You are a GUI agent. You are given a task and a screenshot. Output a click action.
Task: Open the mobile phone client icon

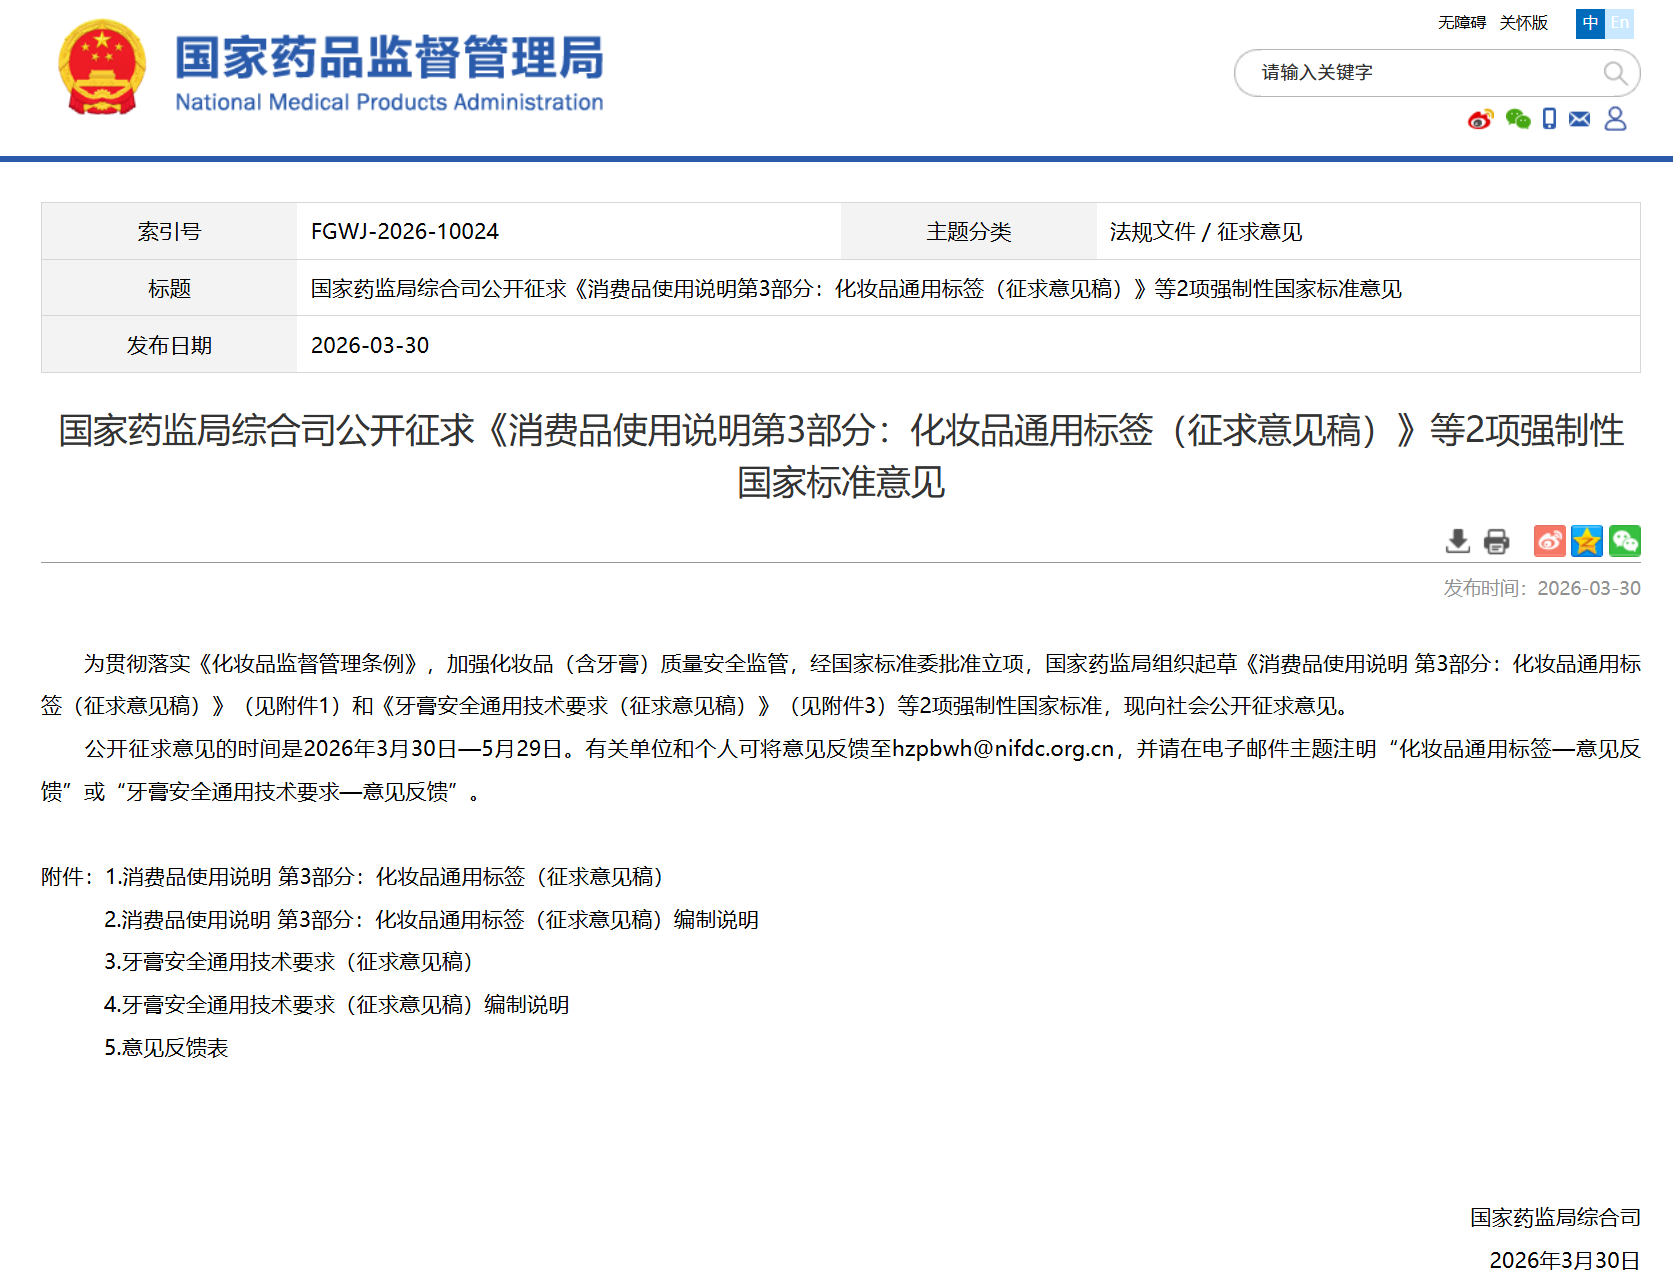1549,119
